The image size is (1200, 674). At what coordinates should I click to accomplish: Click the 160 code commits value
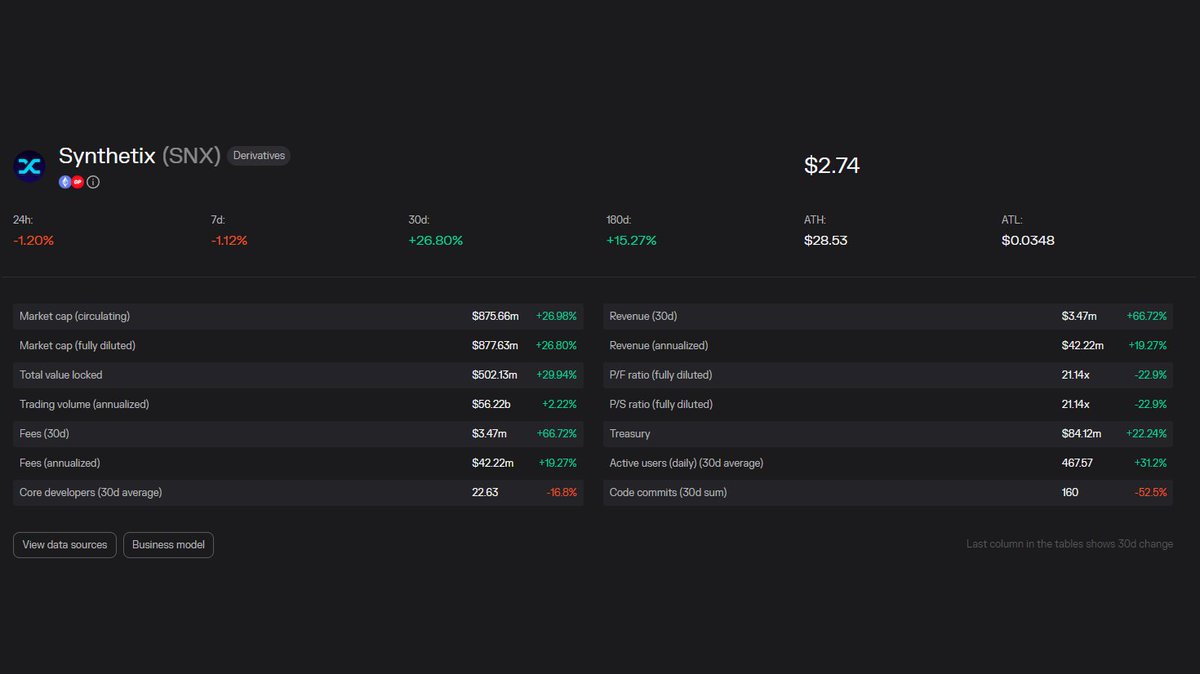1070,492
